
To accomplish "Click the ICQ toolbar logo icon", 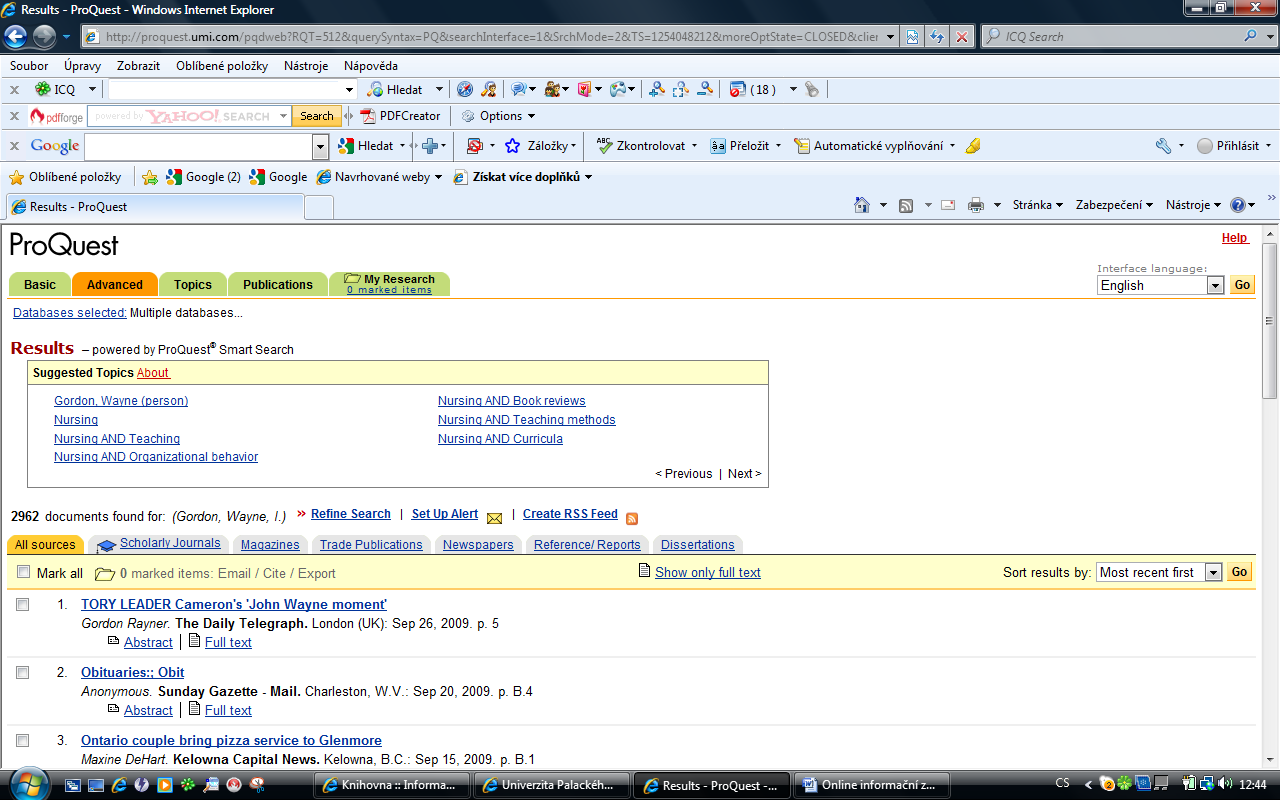I will tap(42, 89).
